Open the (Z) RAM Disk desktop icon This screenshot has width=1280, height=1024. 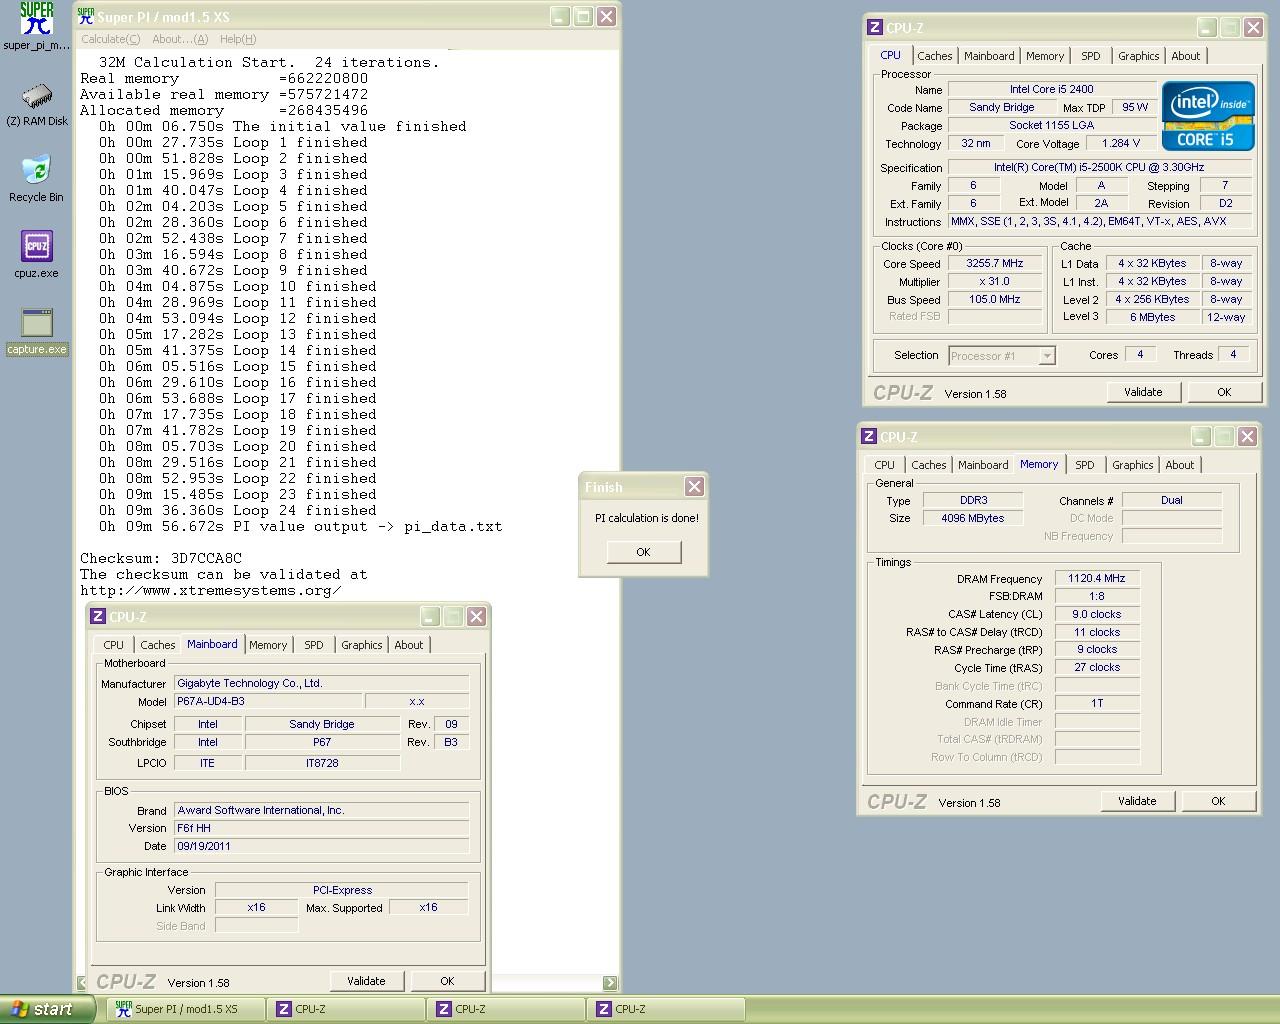[x=36, y=105]
